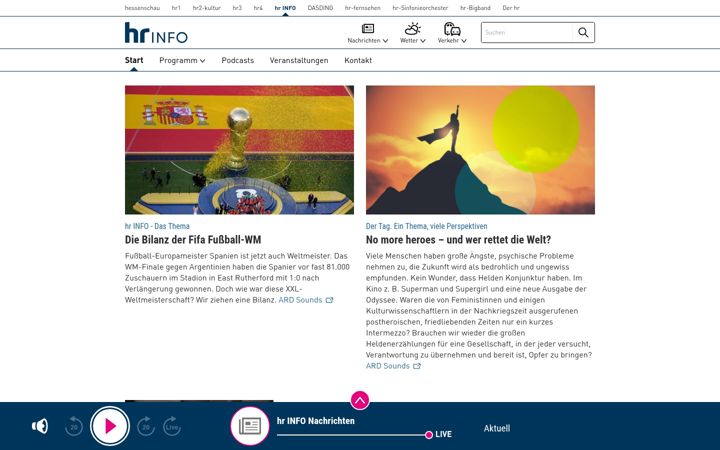Click the external link icon after the Fußball-WM text
Screen dimensions: 720x450
click(329, 300)
